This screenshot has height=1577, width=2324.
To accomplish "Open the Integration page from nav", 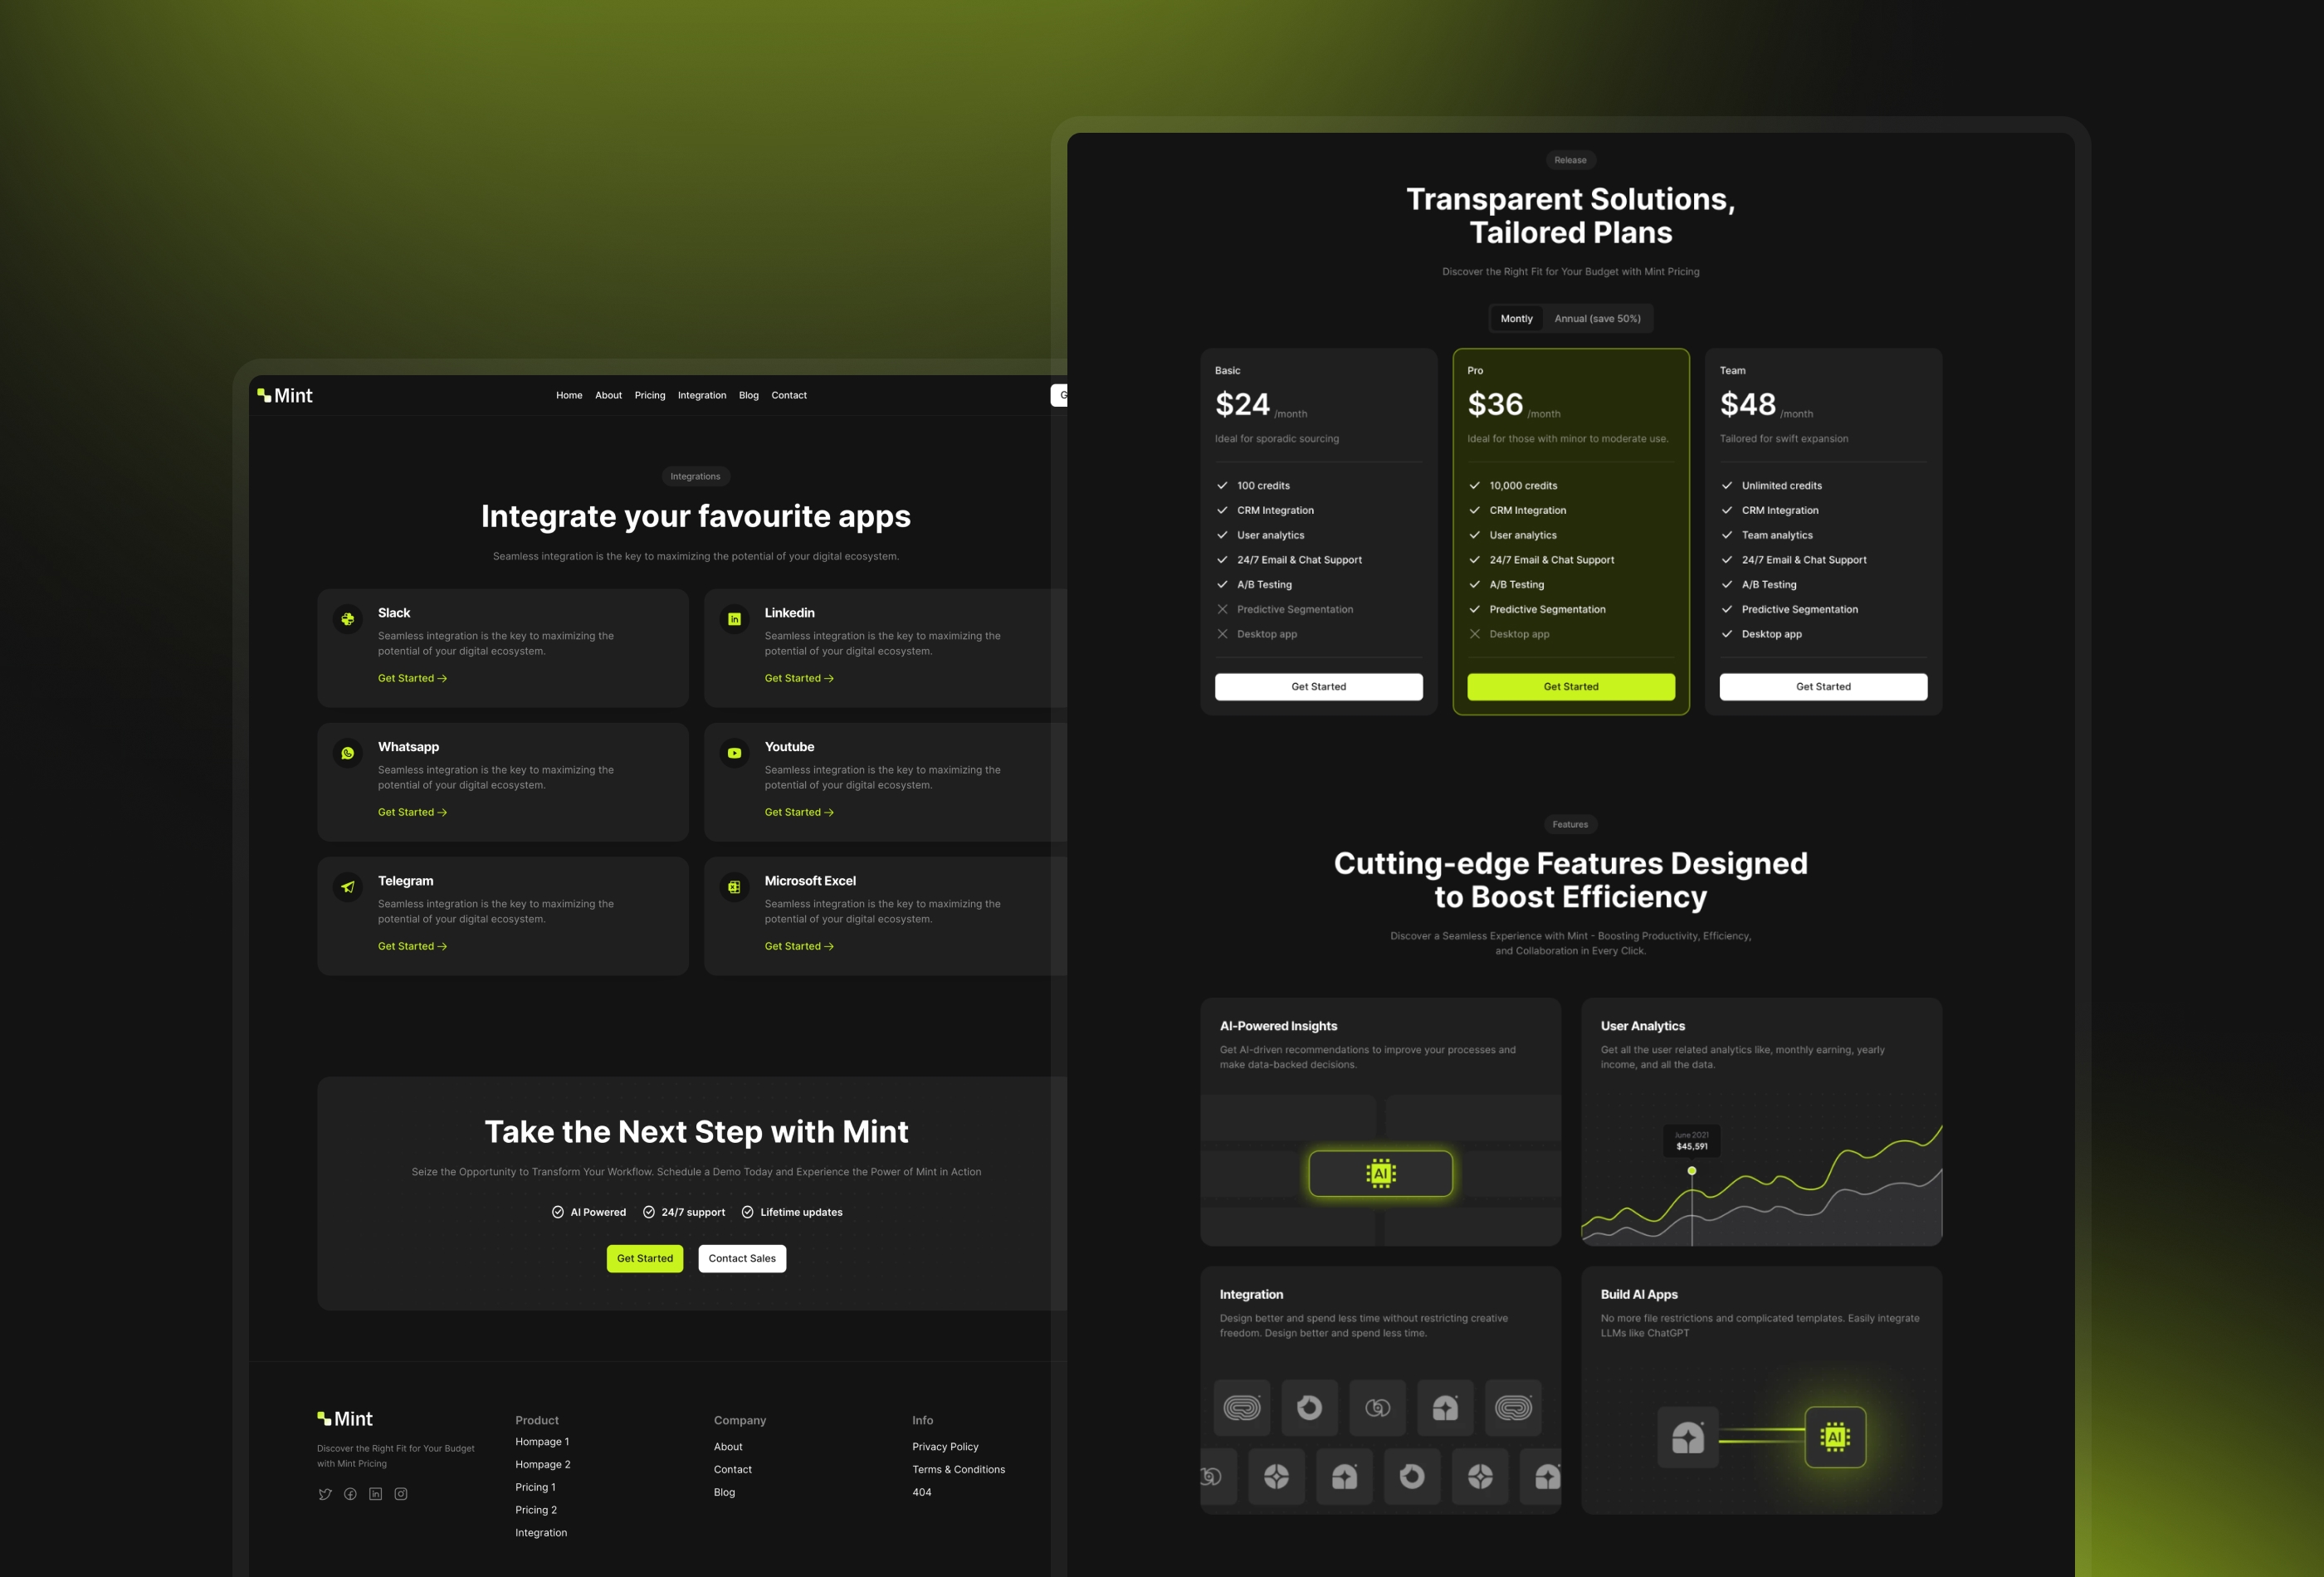I will (702, 394).
